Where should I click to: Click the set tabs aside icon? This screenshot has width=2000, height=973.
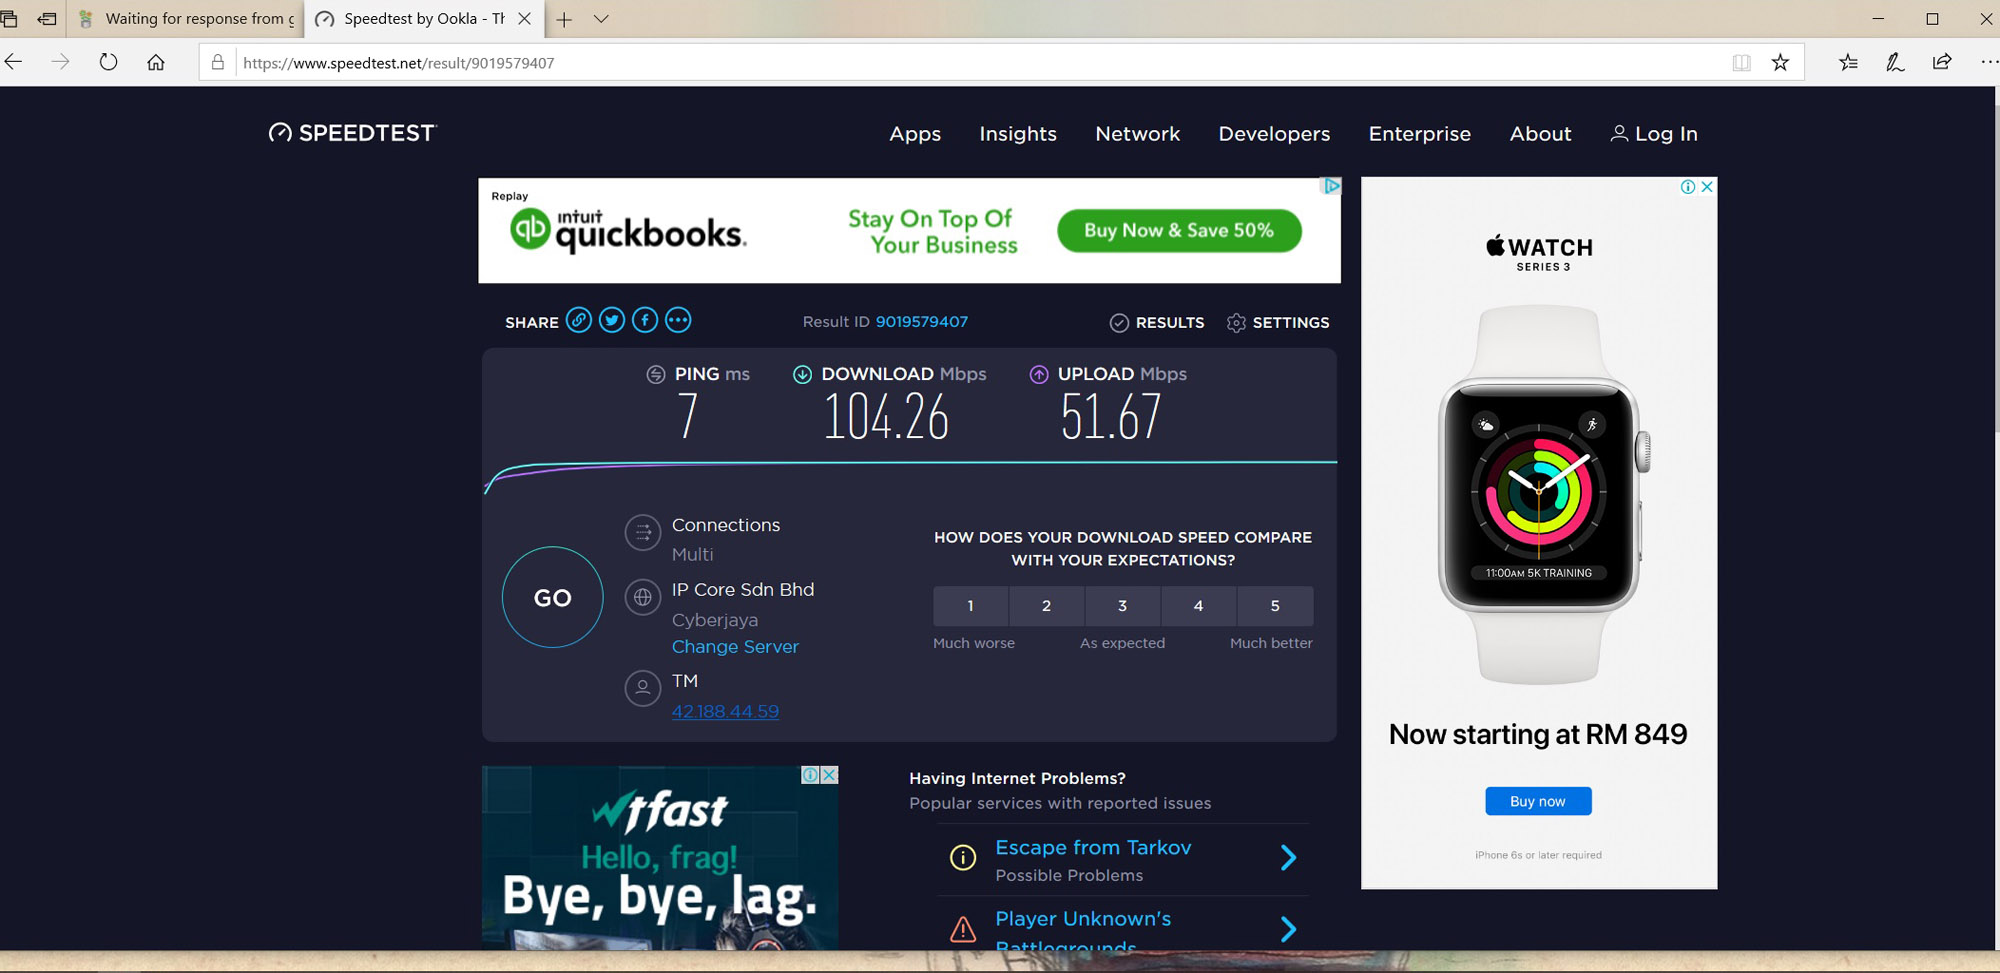(x=47, y=19)
